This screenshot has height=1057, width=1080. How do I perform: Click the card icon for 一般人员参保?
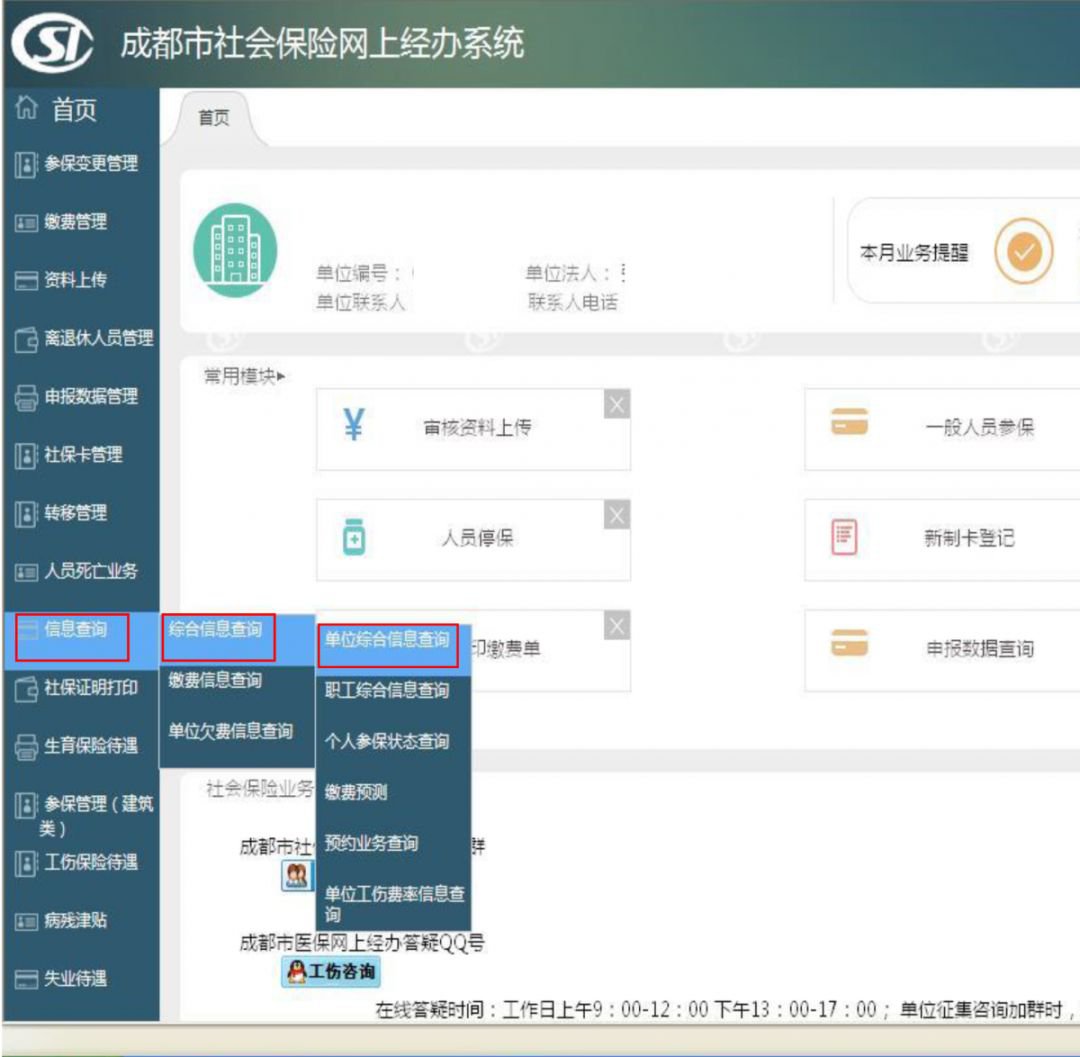coord(849,426)
